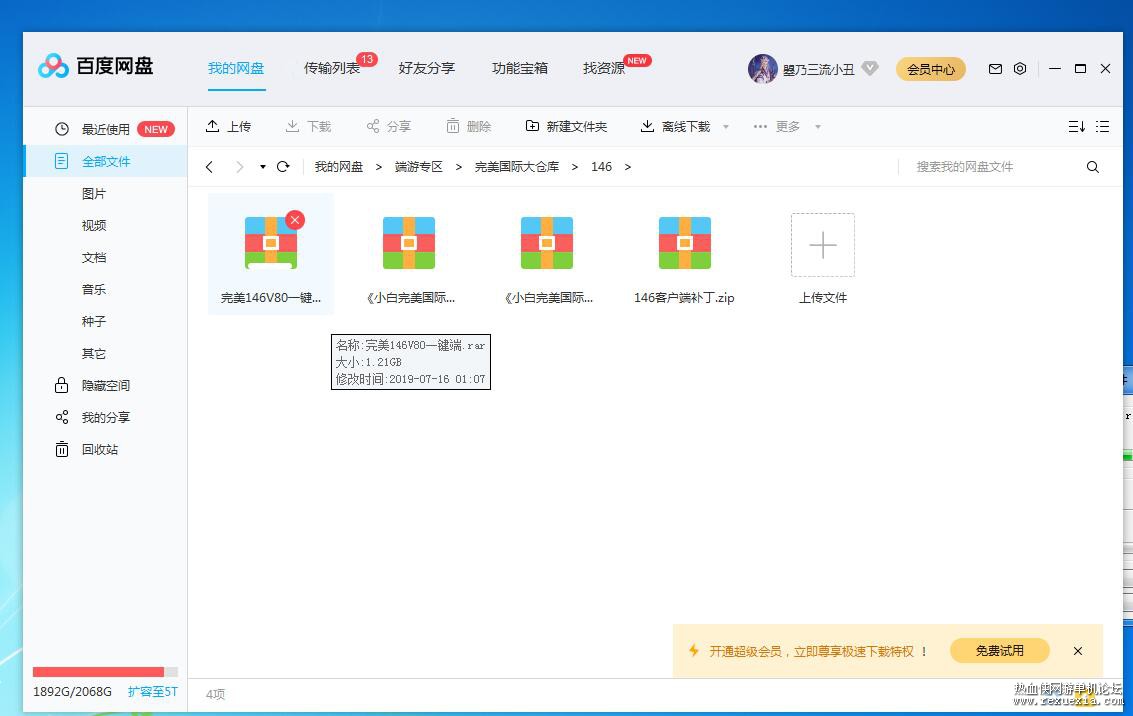
Task: Select the archive before 146客户端补丁.zip
Action: click(x=547, y=254)
